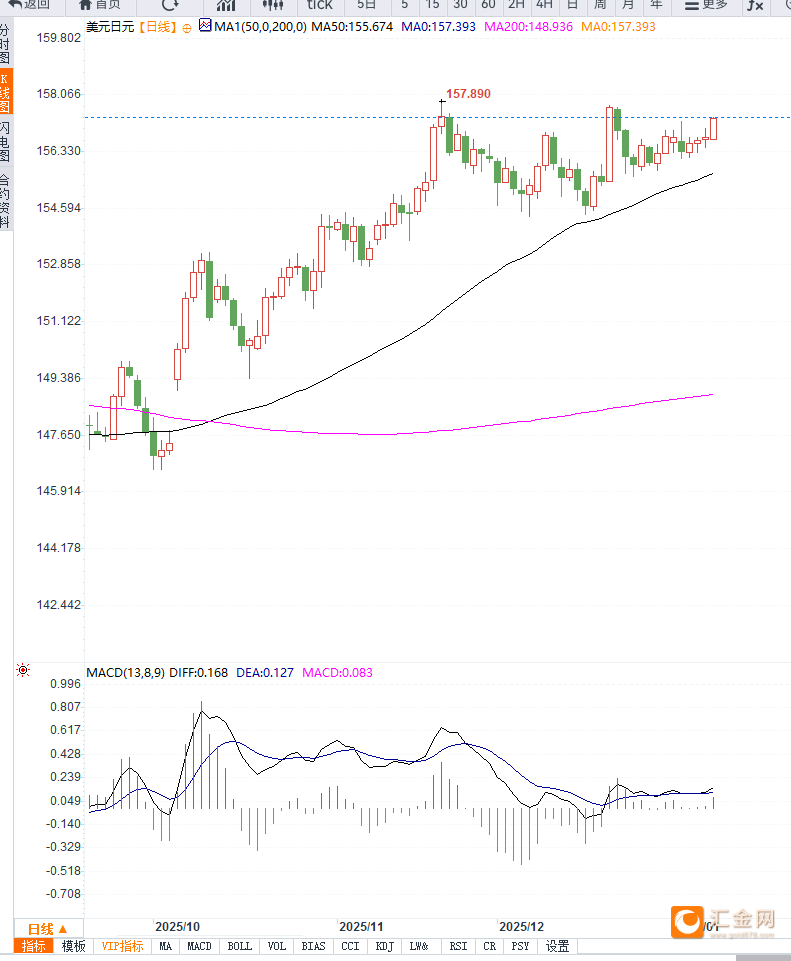Open 合约资料 contract info in sidebar

pos(6,200)
